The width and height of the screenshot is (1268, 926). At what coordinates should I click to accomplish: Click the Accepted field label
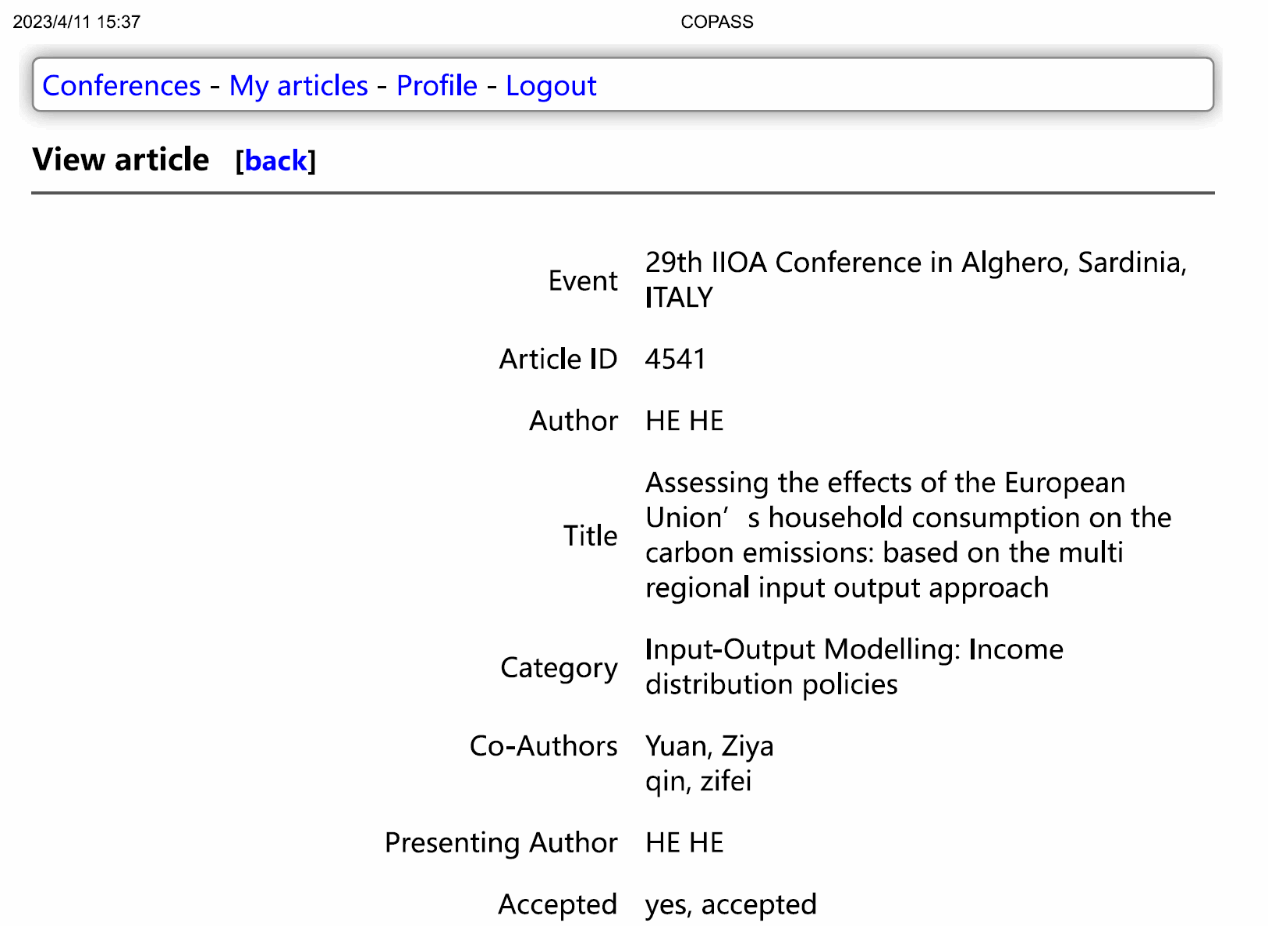tap(558, 905)
